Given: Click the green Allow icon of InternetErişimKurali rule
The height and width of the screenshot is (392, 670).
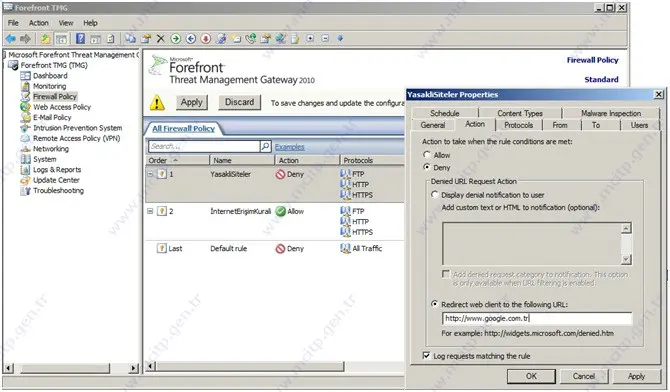Looking at the screenshot, I should point(280,211).
